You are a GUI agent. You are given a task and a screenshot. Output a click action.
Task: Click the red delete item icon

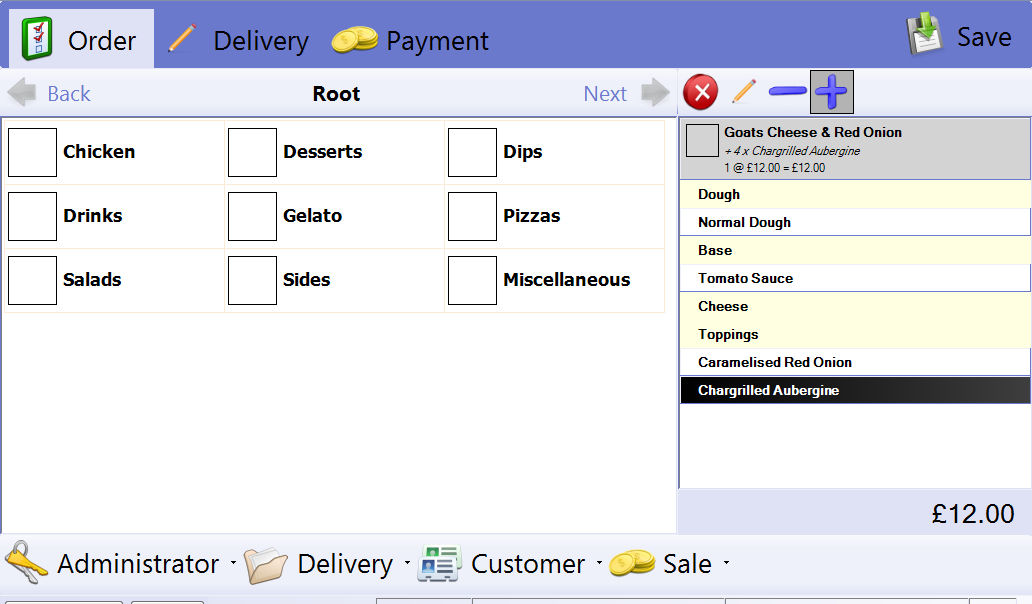click(700, 93)
